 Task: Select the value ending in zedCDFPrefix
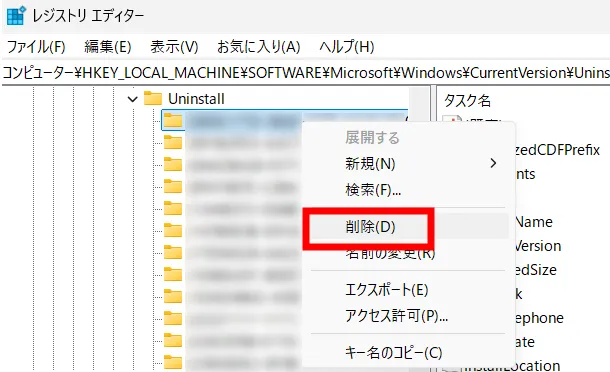coord(557,150)
